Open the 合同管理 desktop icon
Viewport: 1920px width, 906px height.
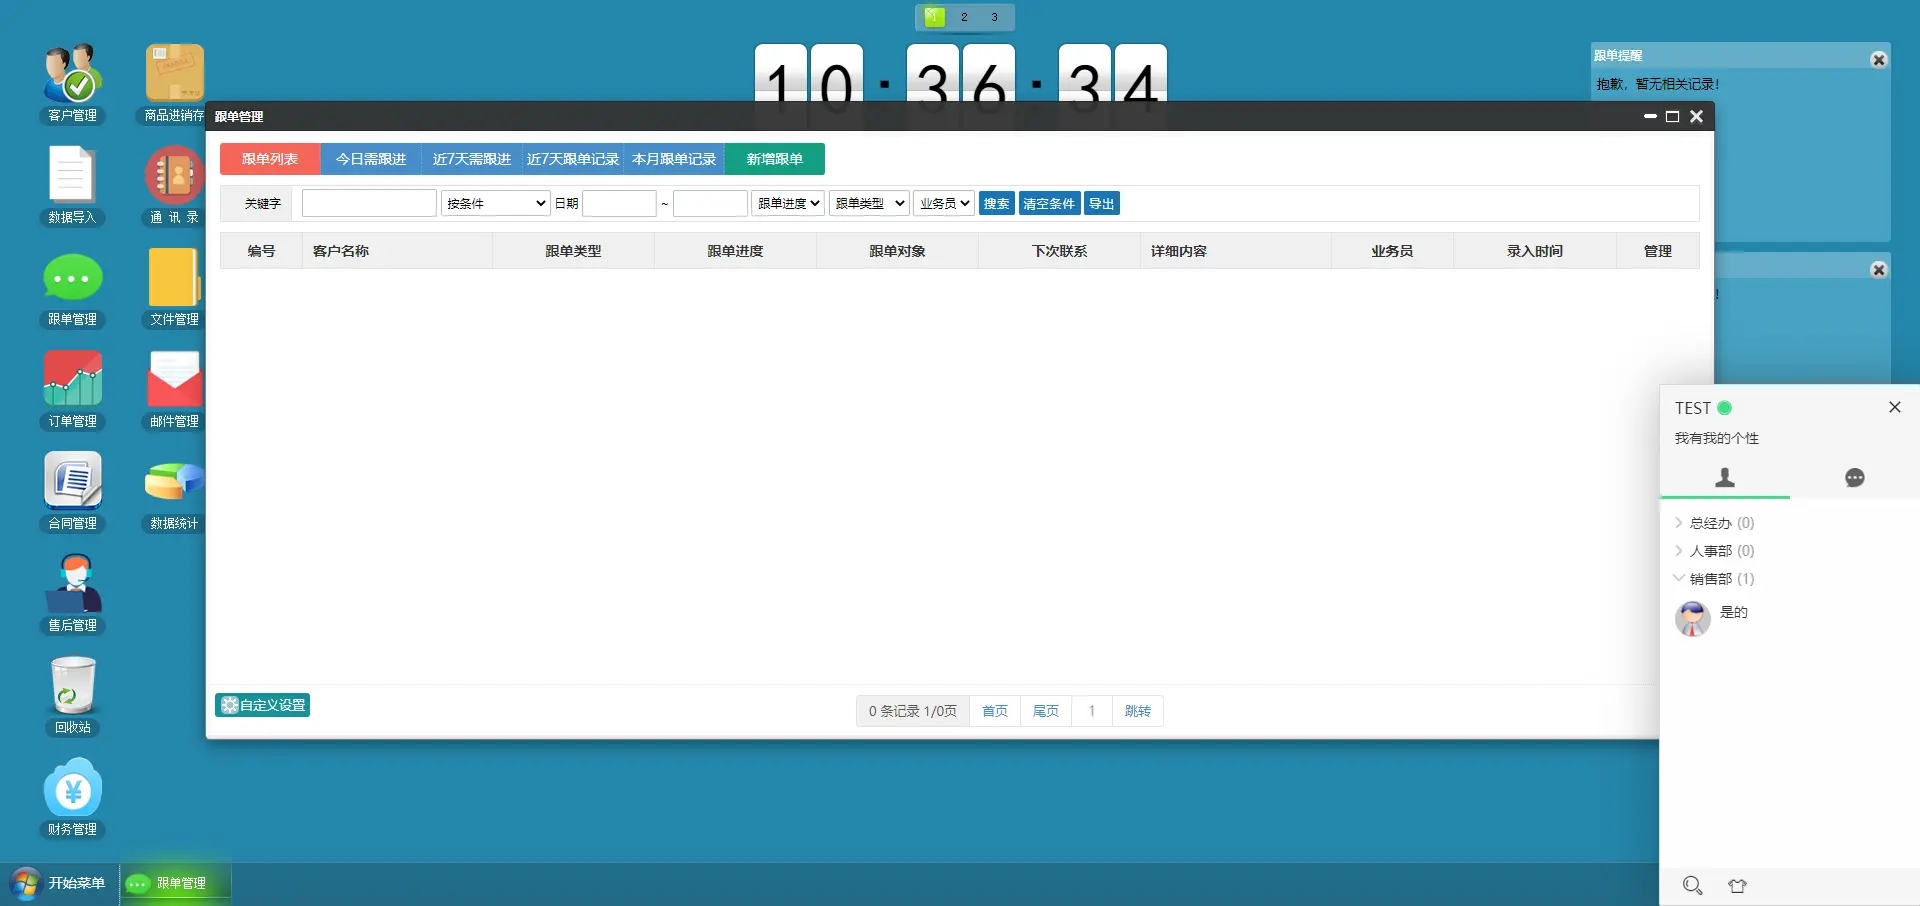[72, 482]
